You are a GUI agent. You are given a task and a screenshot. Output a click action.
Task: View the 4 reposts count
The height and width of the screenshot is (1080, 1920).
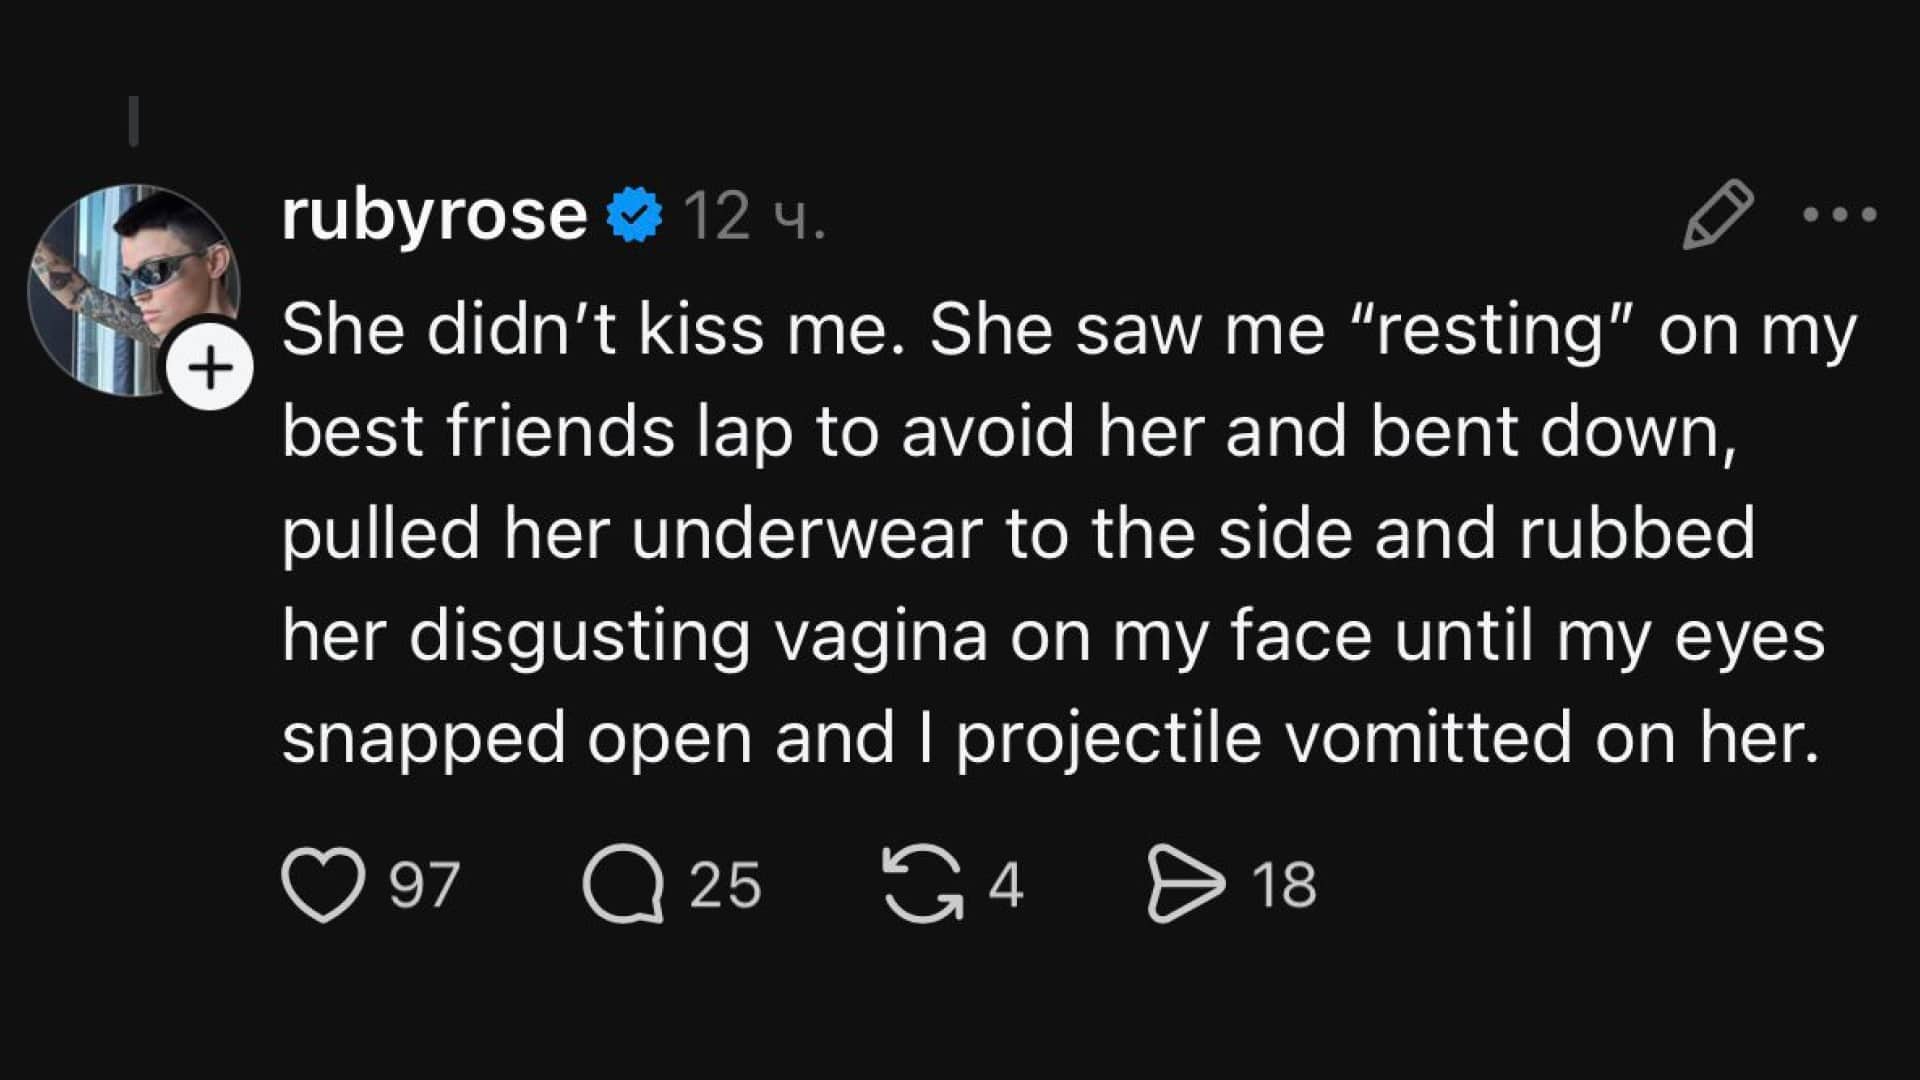[x=1006, y=885]
